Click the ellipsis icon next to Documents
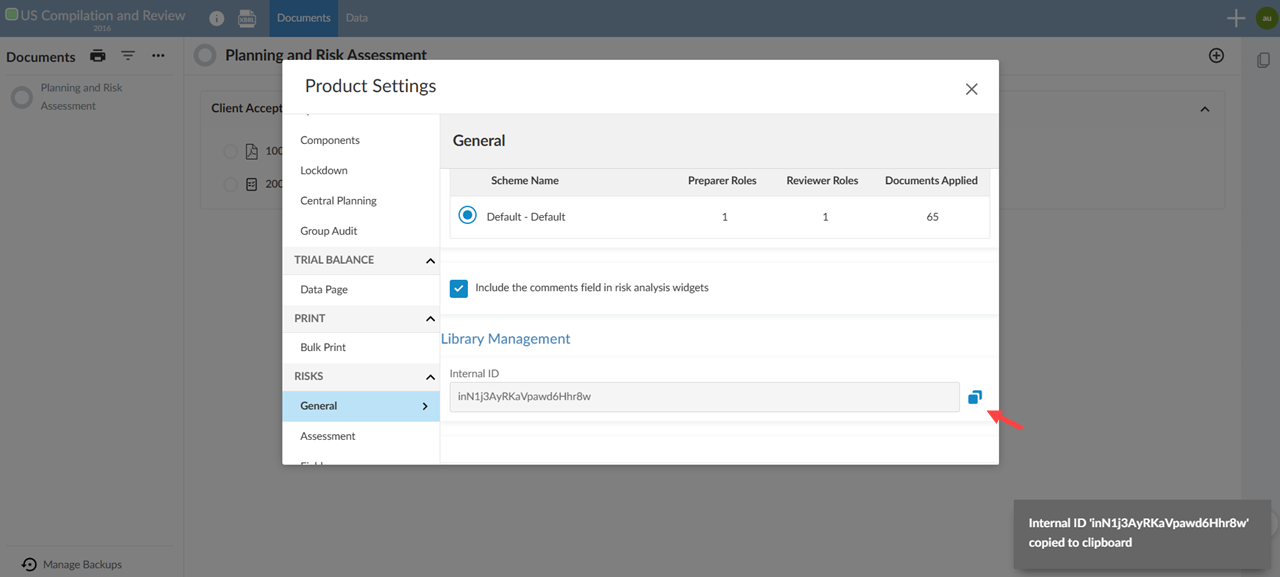The width and height of the screenshot is (1280, 577). point(158,56)
